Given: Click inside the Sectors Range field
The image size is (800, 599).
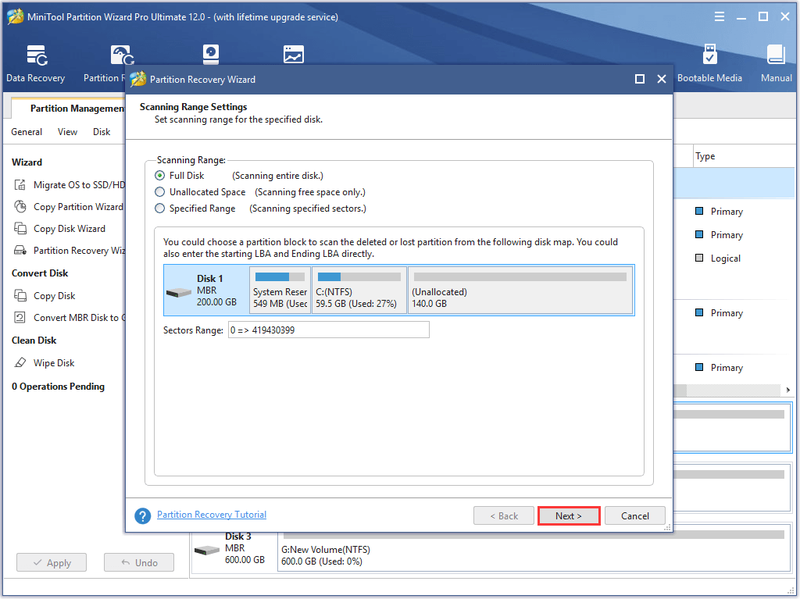Looking at the screenshot, I should pyautogui.click(x=329, y=330).
